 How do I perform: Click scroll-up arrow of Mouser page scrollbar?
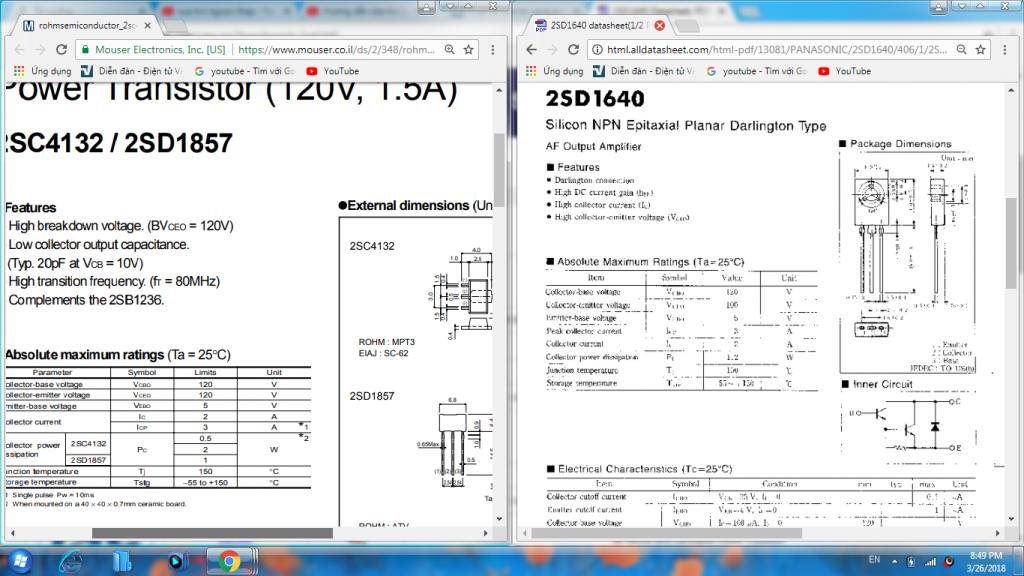coord(499,90)
